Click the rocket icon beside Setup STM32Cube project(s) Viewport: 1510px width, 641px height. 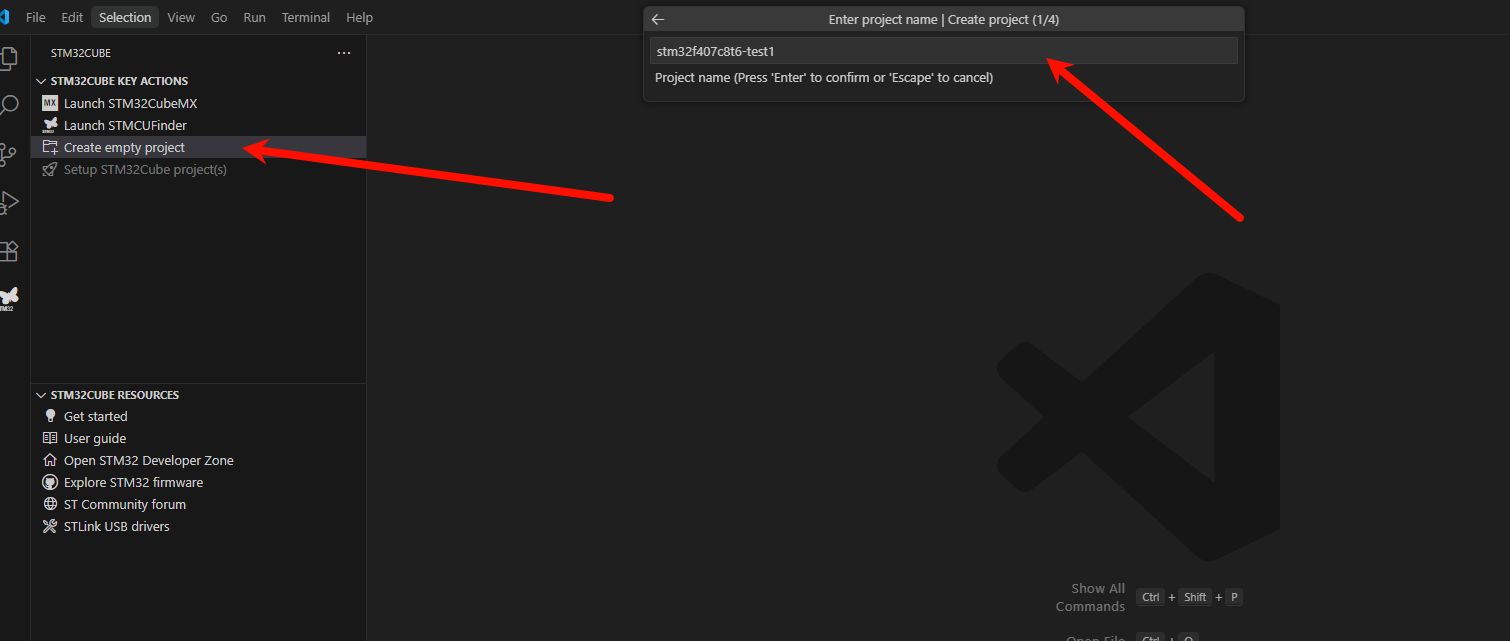50,169
